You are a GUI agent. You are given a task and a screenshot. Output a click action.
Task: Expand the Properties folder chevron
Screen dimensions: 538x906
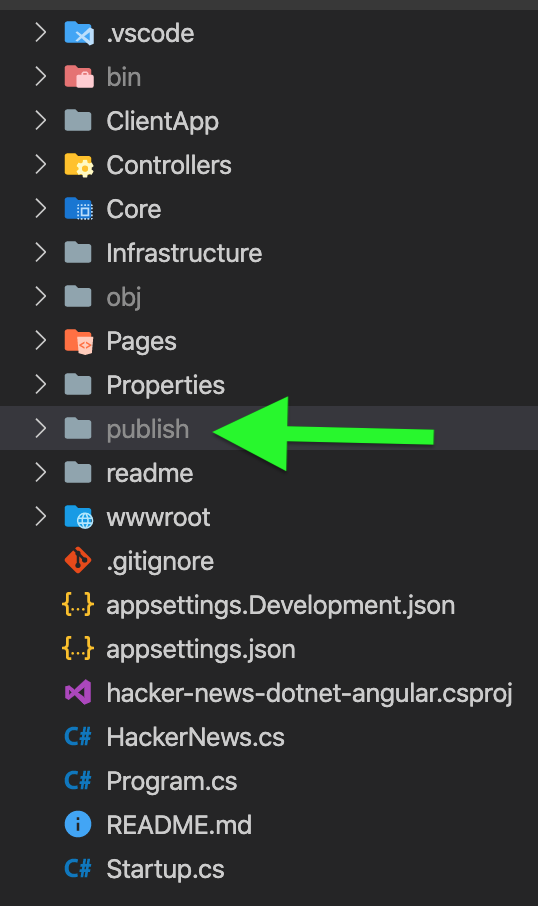[x=40, y=384]
